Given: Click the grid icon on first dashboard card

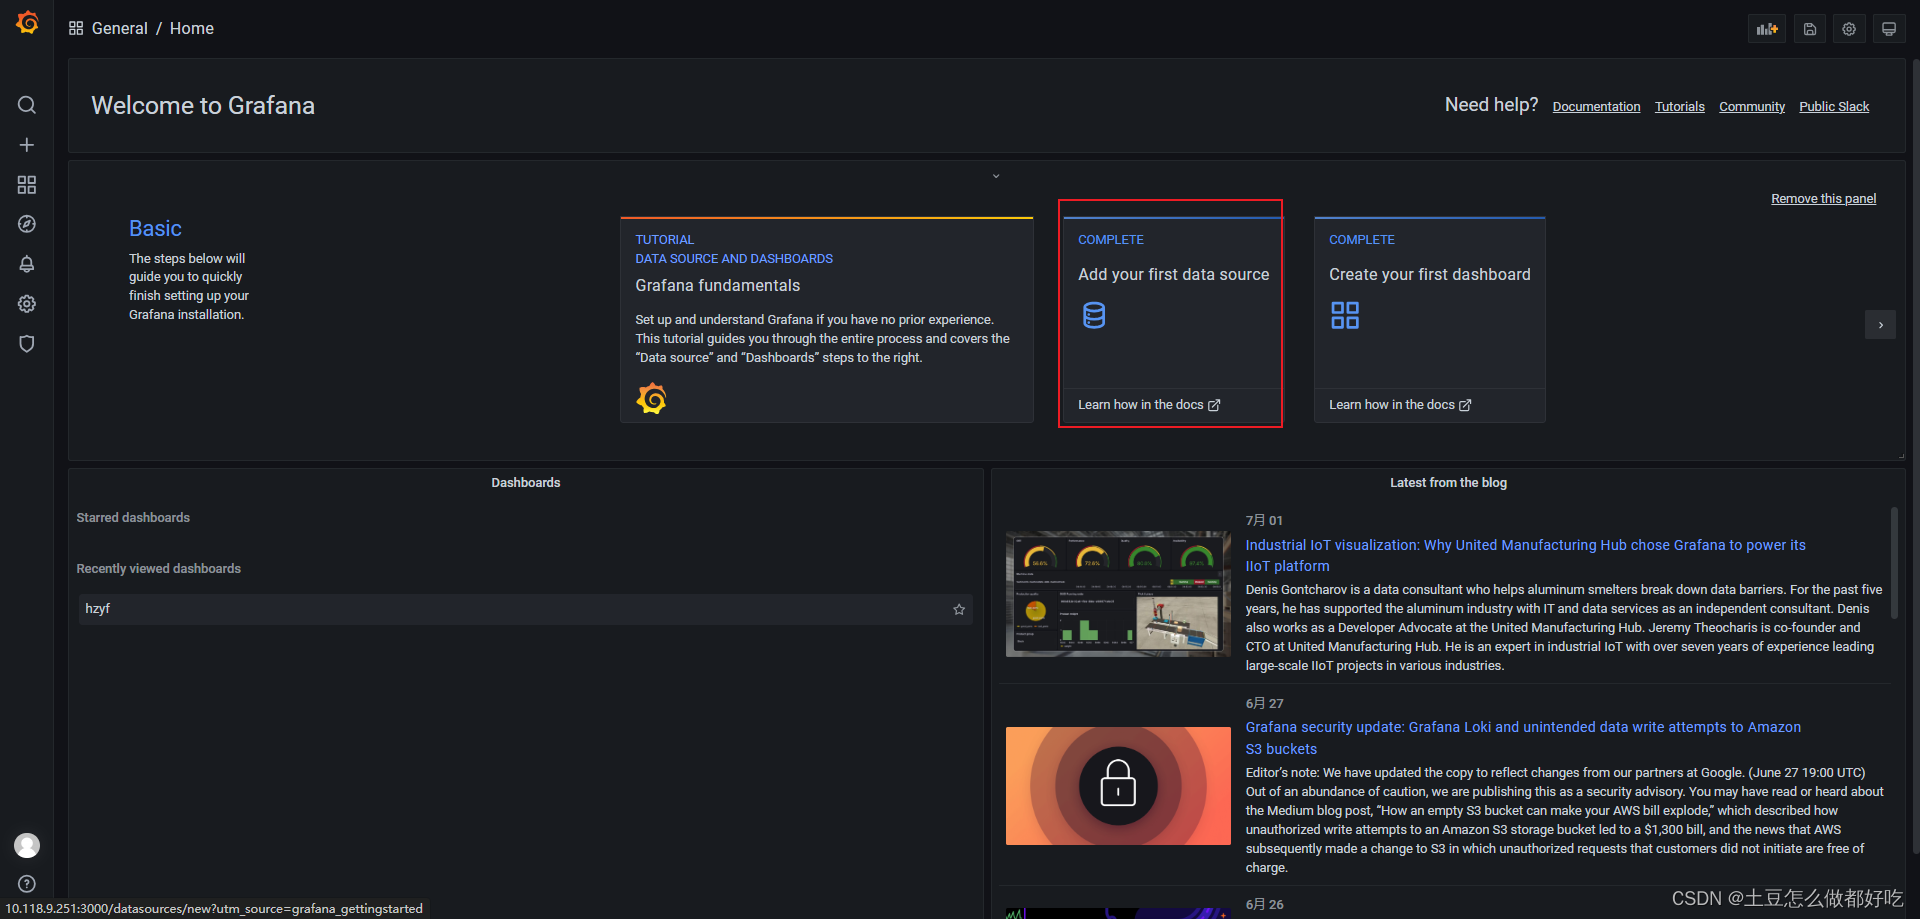Looking at the screenshot, I should [x=1345, y=315].
